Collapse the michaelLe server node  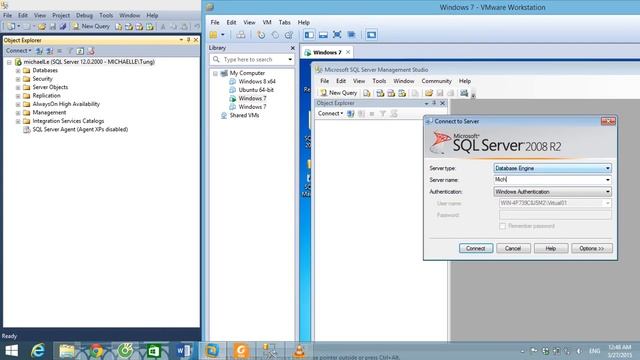pyautogui.click(x=9, y=62)
